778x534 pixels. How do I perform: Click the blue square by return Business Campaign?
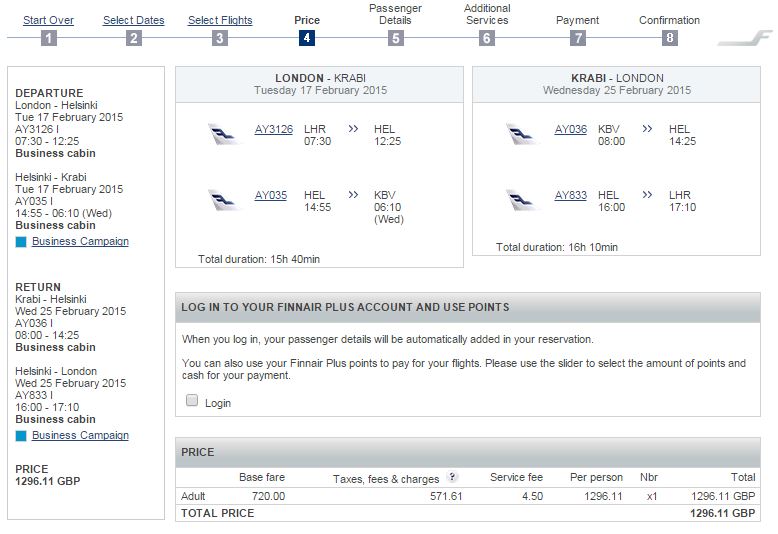click(22, 436)
